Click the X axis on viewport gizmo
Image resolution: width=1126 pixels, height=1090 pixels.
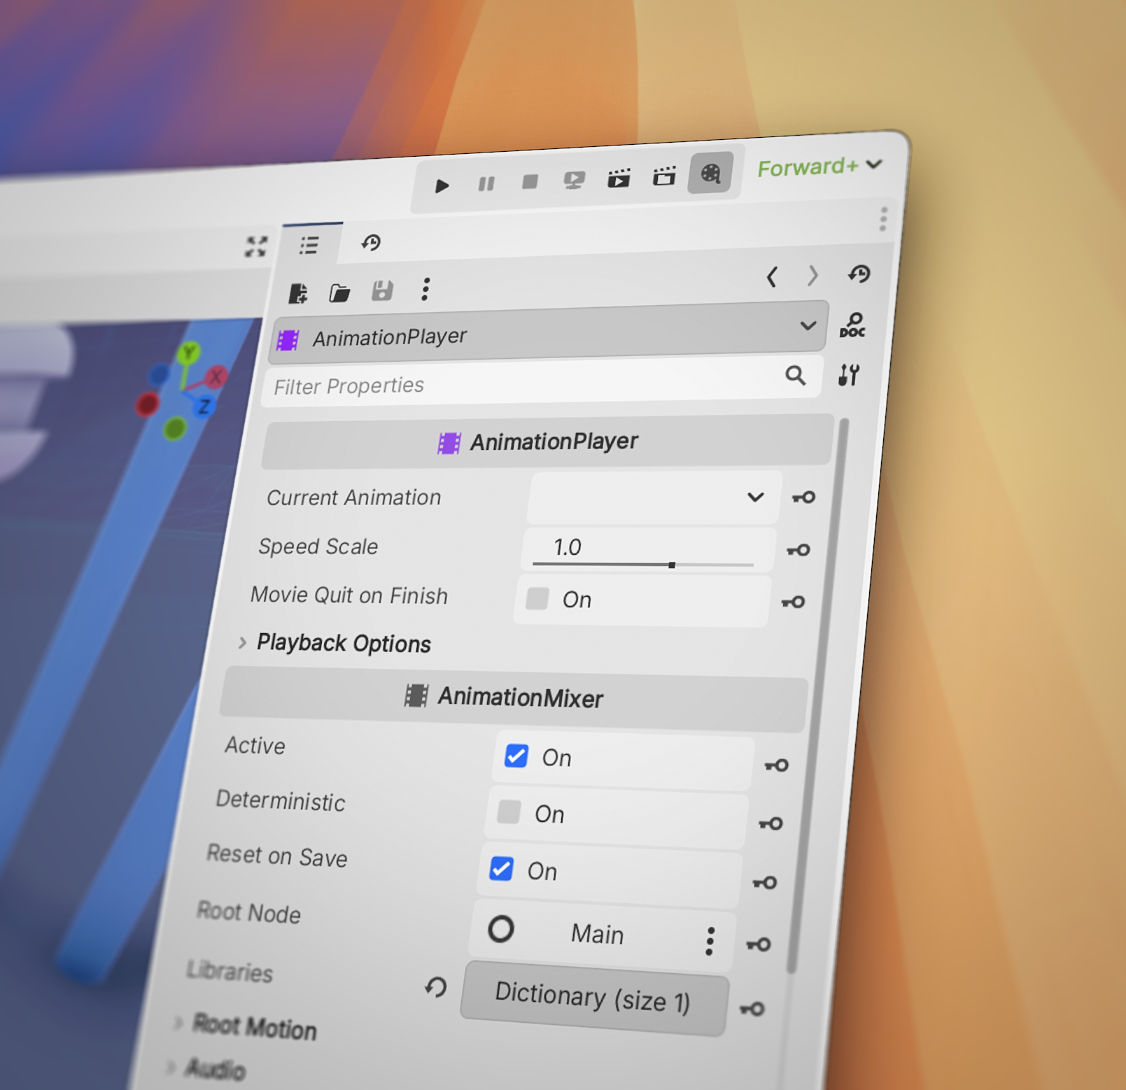[215, 376]
